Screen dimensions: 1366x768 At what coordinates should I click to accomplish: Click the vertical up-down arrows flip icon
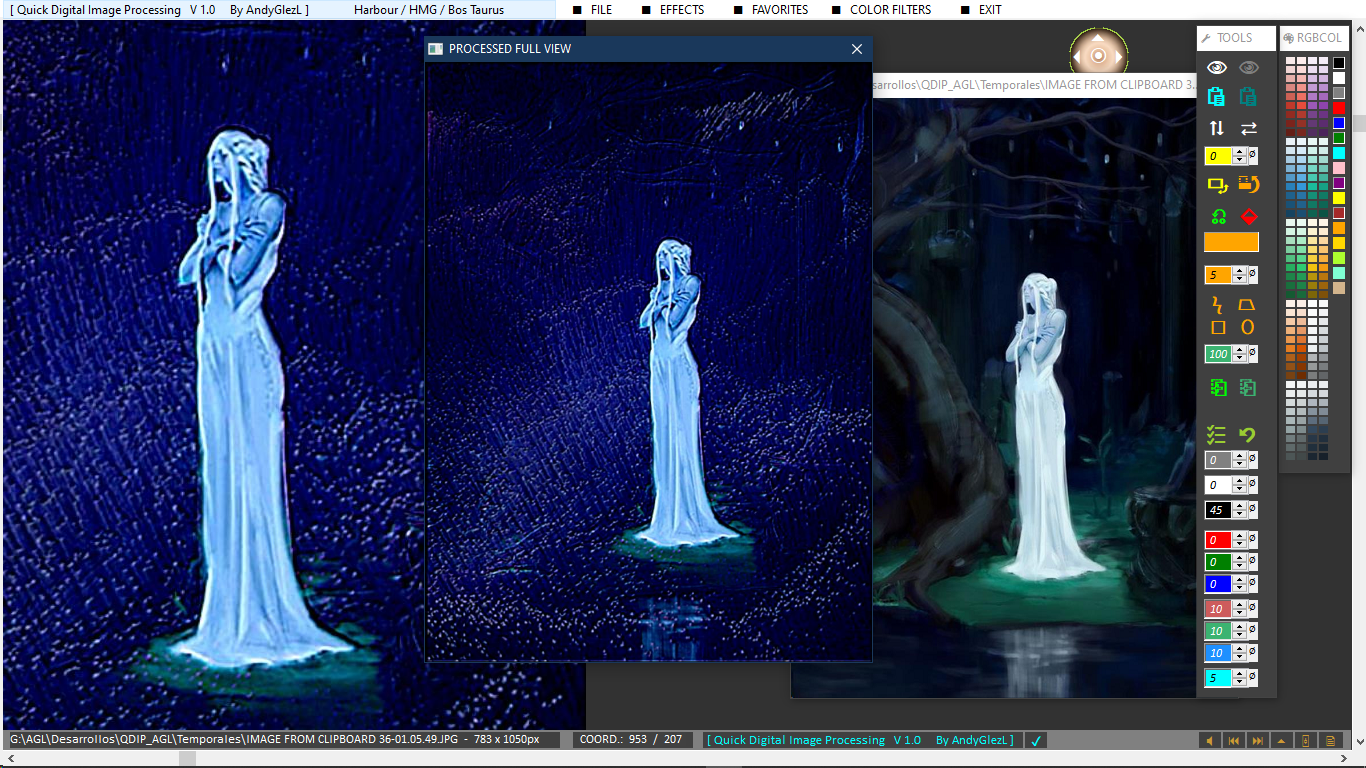pyautogui.click(x=1216, y=128)
